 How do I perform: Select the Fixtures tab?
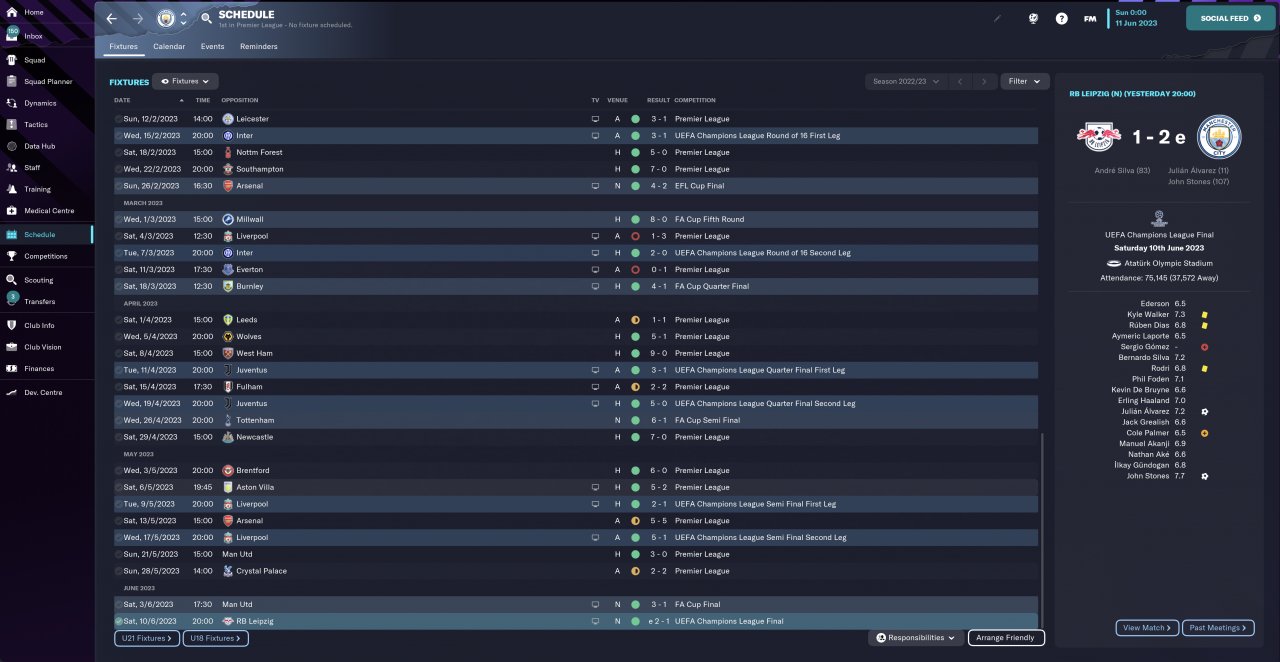coord(123,46)
